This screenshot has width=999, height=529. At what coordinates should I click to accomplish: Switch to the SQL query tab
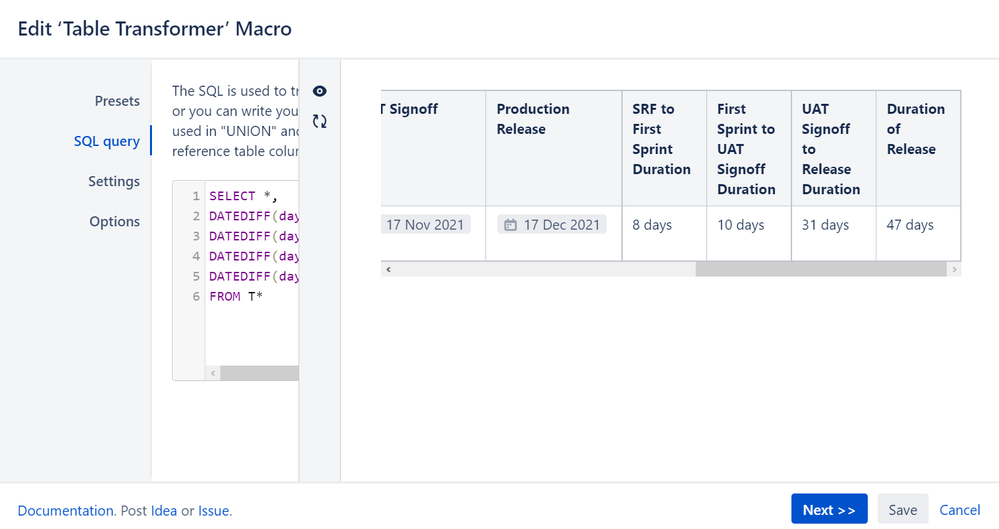[107, 141]
